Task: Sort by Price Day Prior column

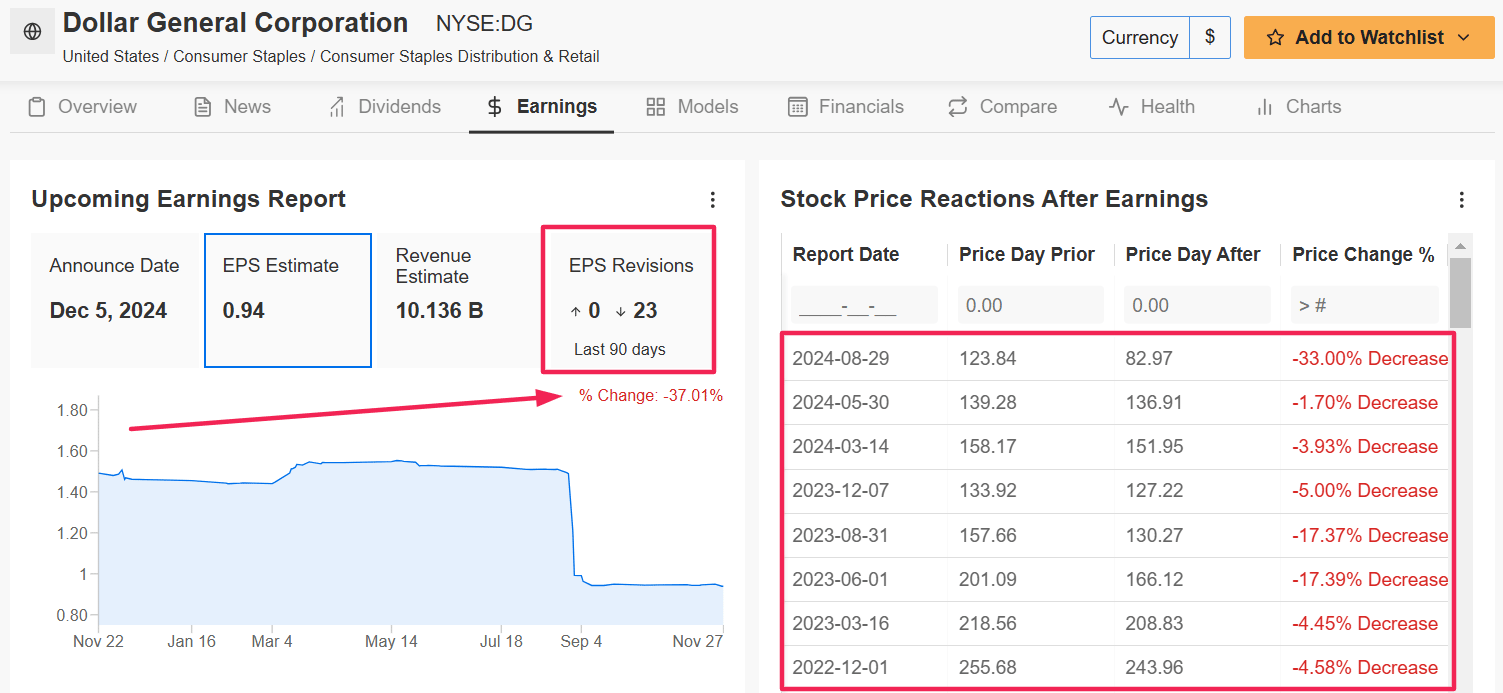Action: (x=1027, y=255)
